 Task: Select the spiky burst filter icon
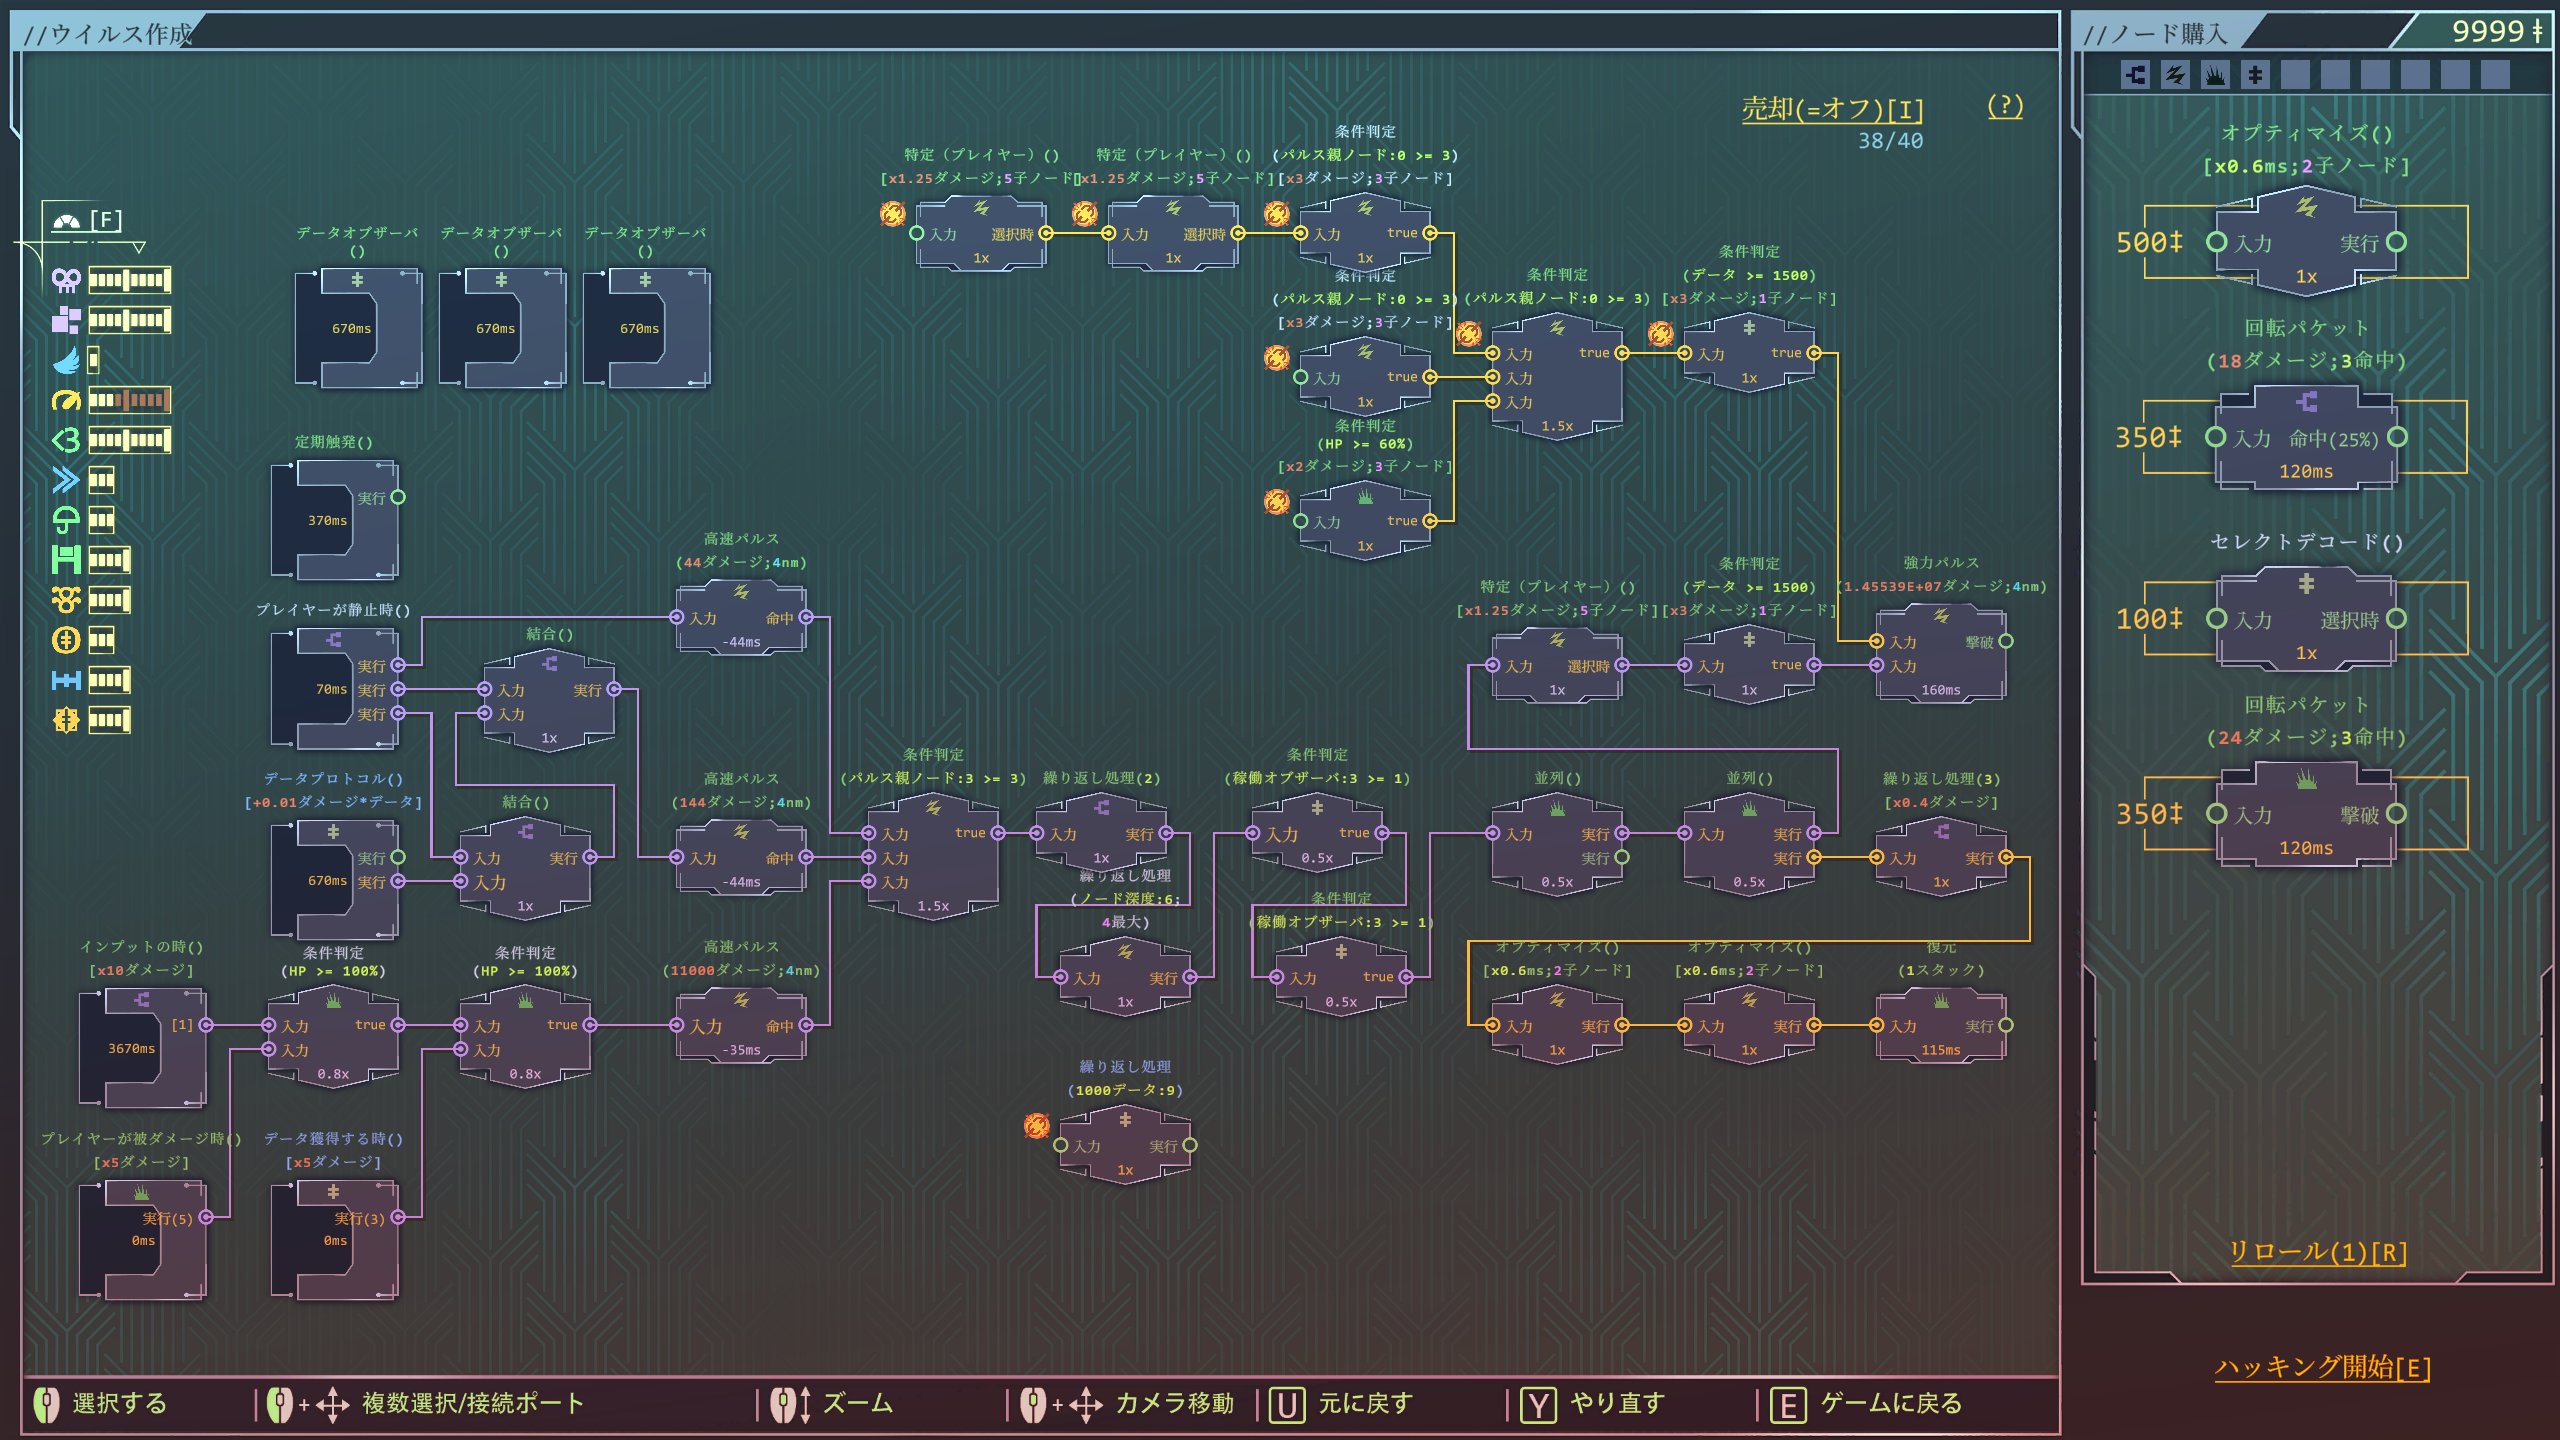tap(2215, 75)
